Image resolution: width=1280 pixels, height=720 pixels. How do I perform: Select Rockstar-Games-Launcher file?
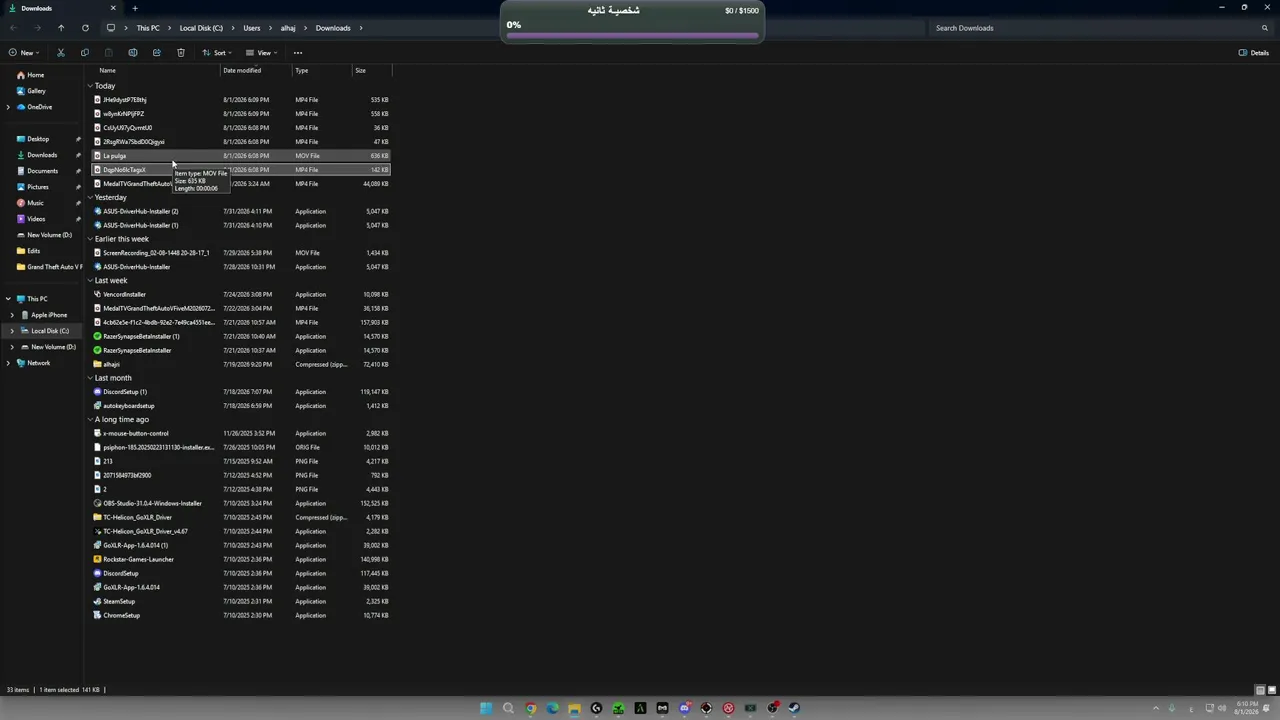(x=240, y=559)
